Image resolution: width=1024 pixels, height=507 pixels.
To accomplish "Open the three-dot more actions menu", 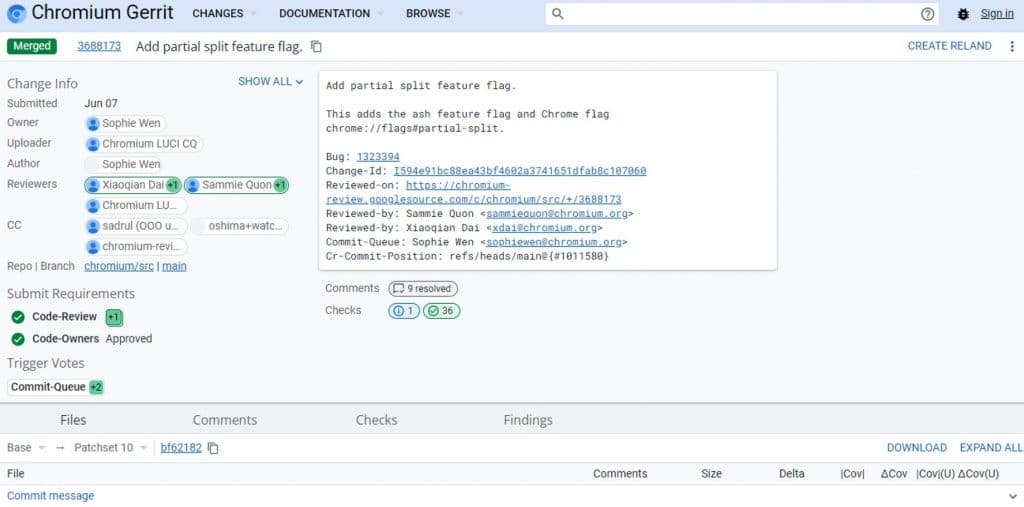I will point(1012,46).
